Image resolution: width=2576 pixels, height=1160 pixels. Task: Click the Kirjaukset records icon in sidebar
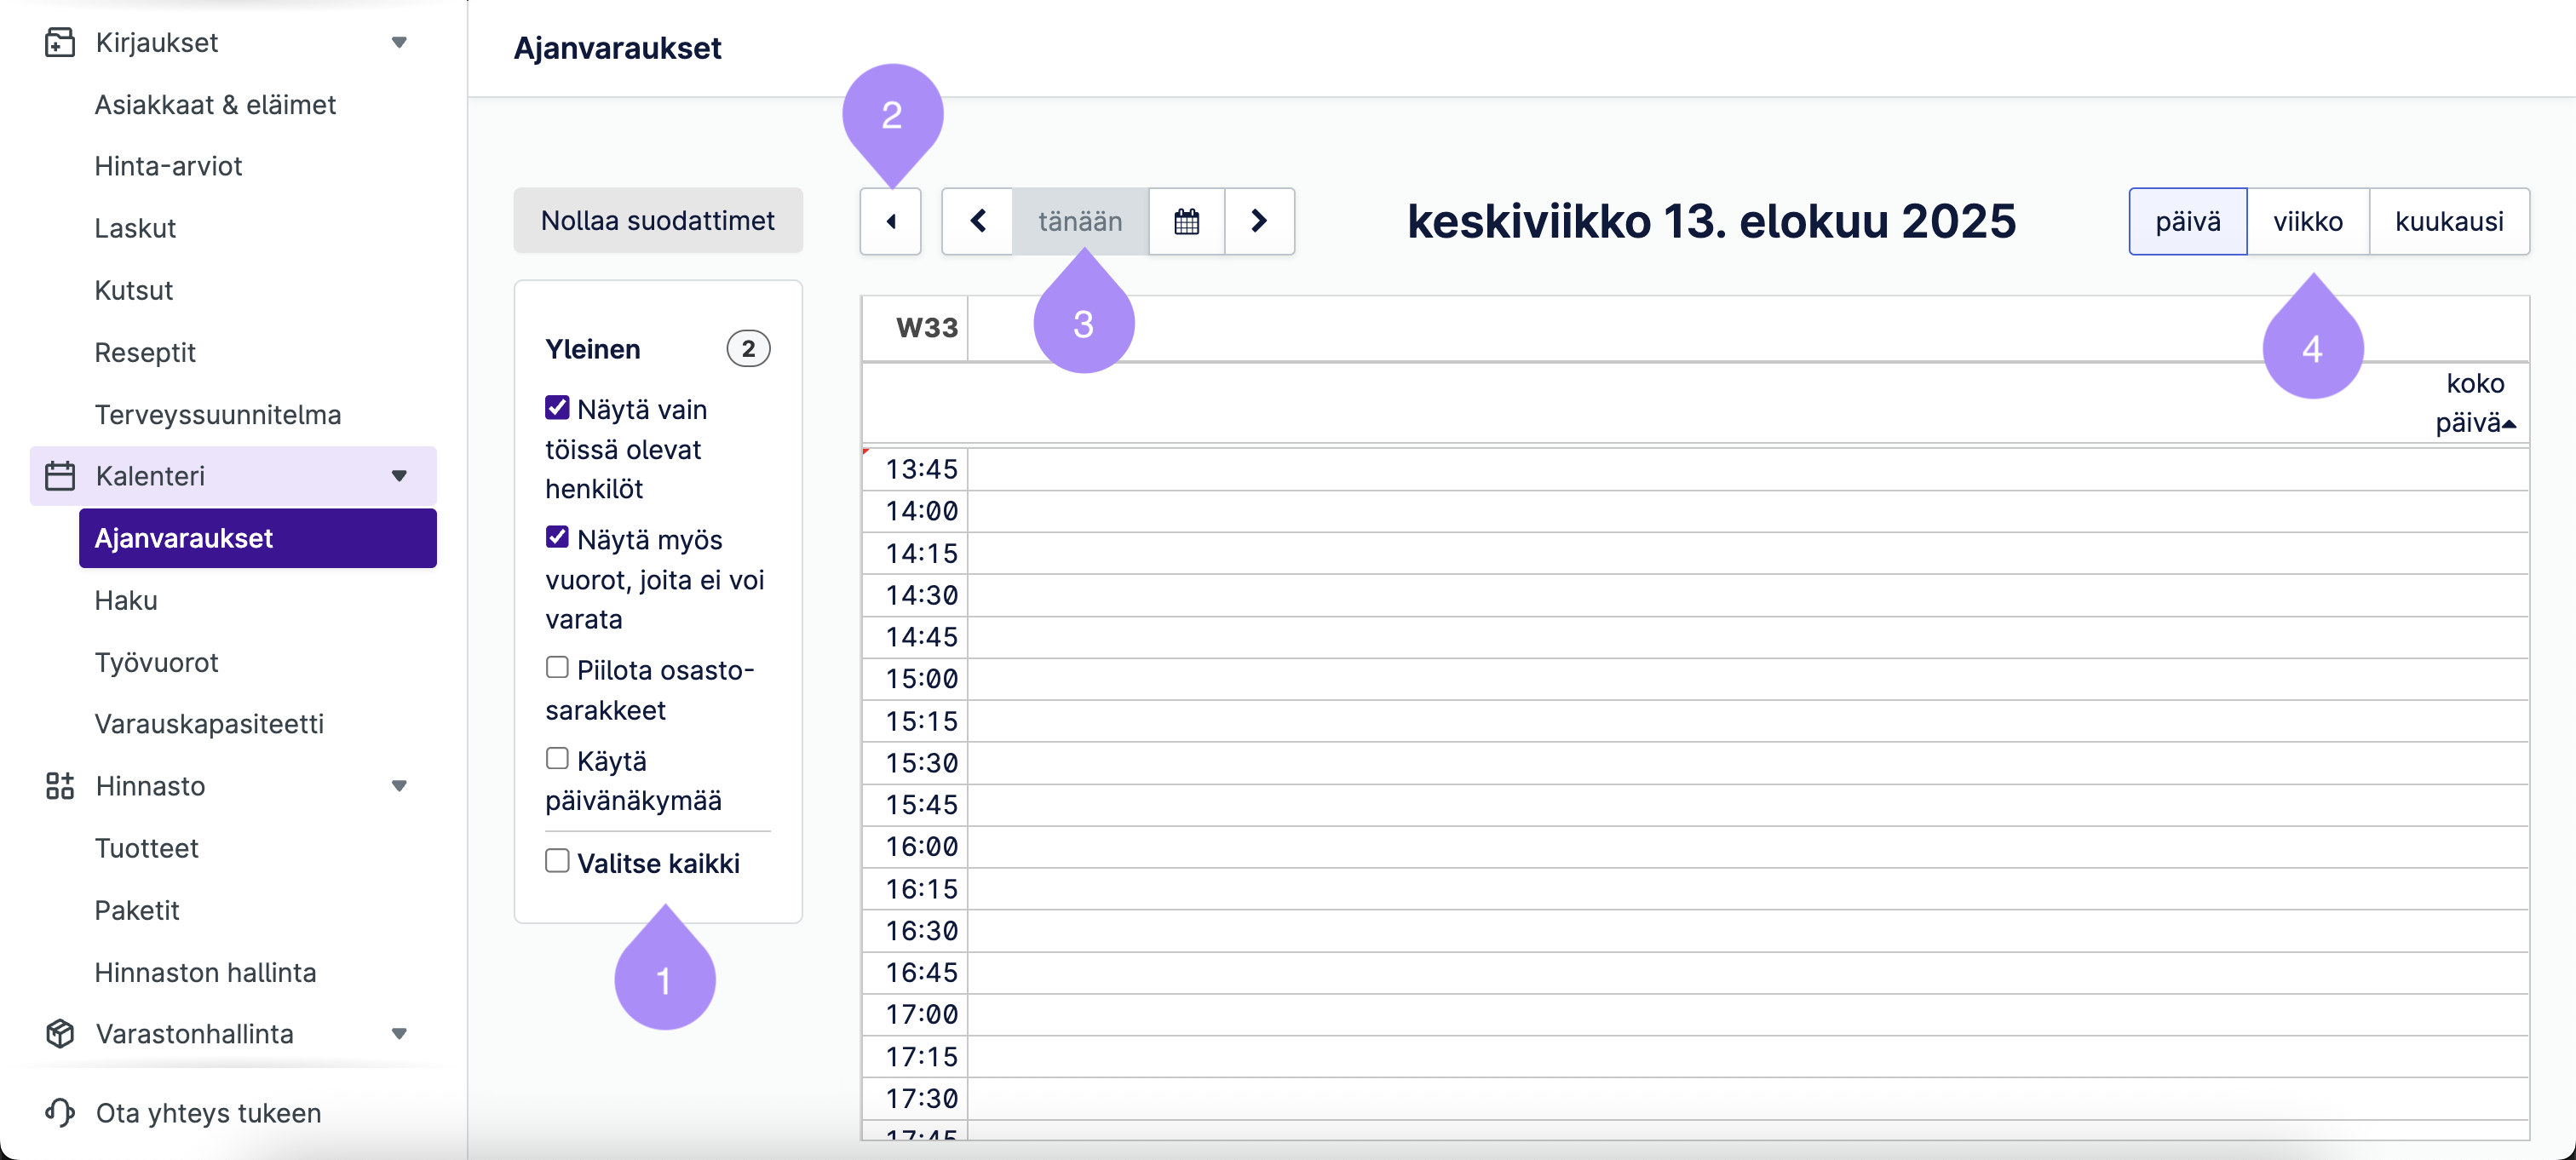point(60,42)
